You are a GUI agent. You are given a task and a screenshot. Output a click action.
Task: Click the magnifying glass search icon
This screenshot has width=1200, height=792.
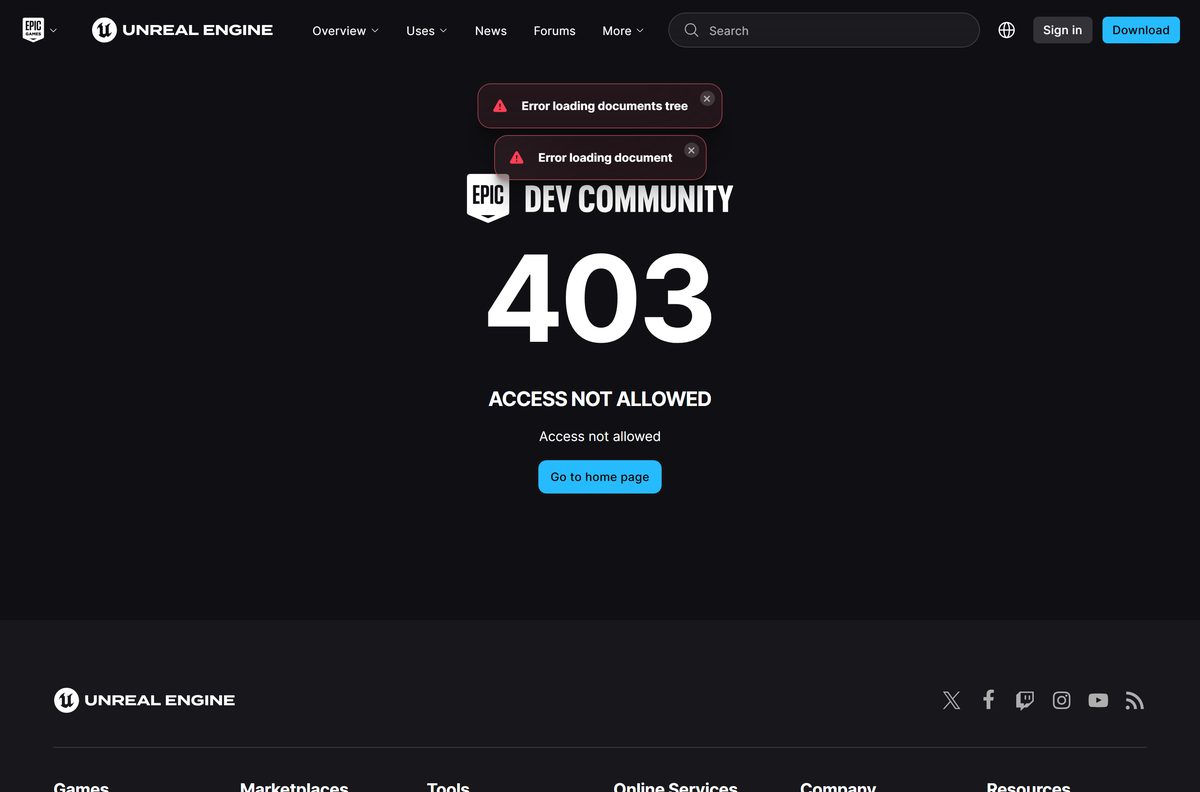point(691,30)
